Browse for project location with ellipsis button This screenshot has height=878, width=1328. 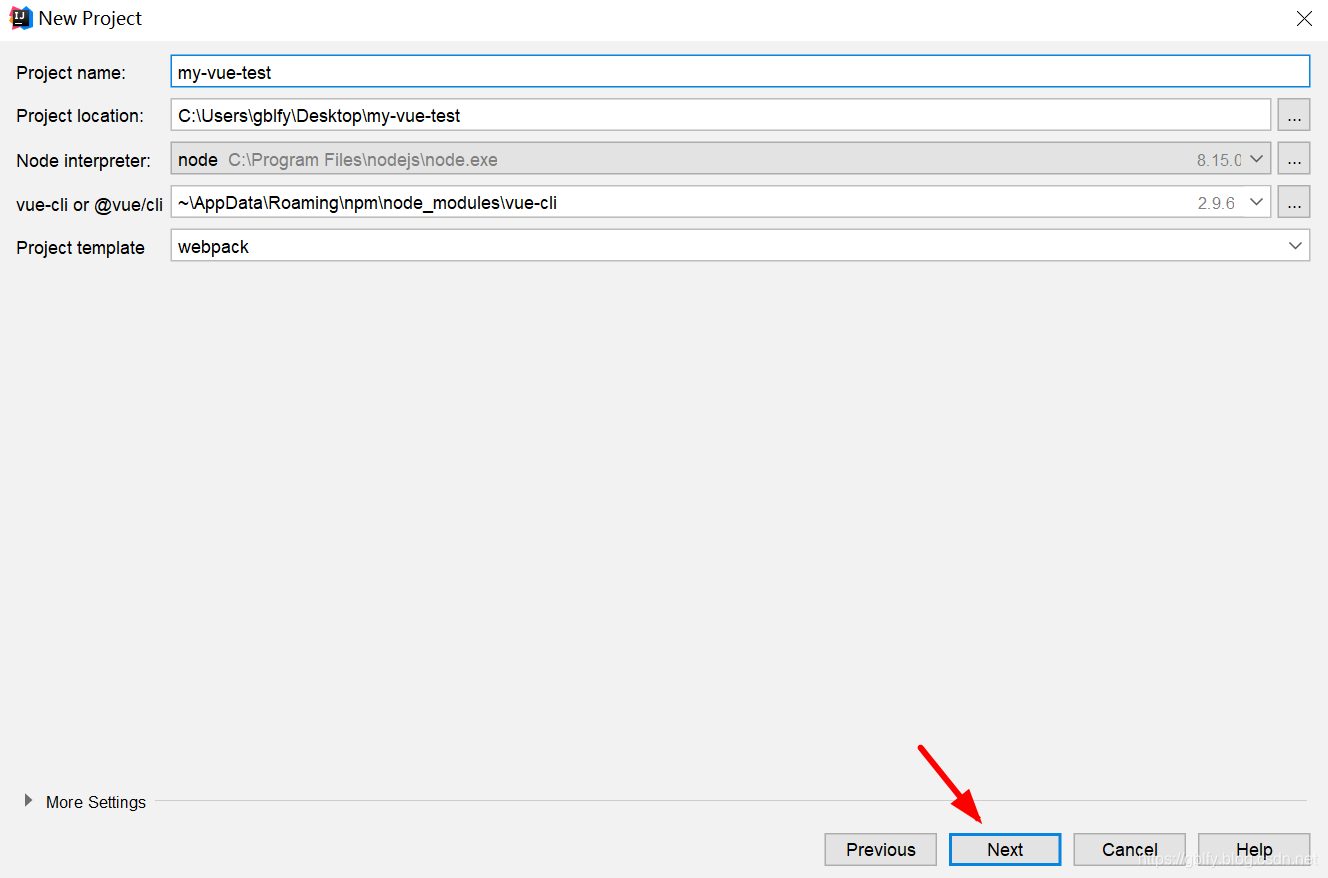[1294, 115]
